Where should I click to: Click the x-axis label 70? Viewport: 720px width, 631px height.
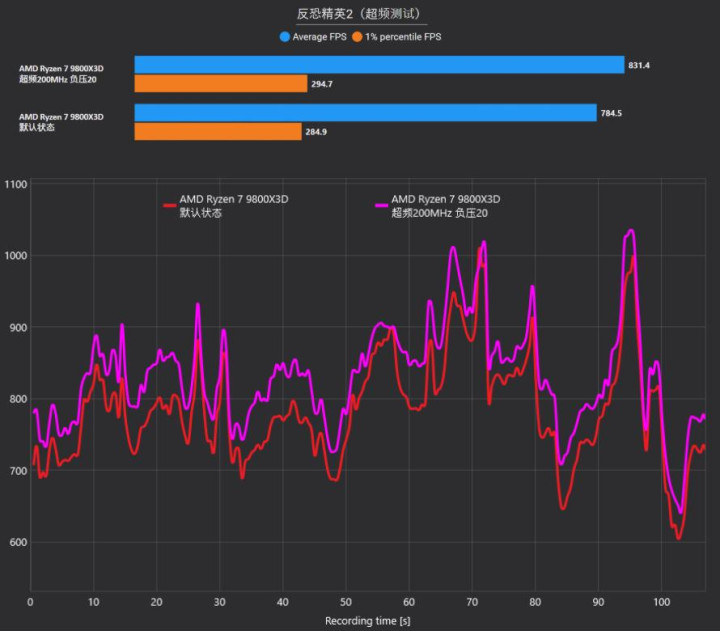click(x=472, y=602)
